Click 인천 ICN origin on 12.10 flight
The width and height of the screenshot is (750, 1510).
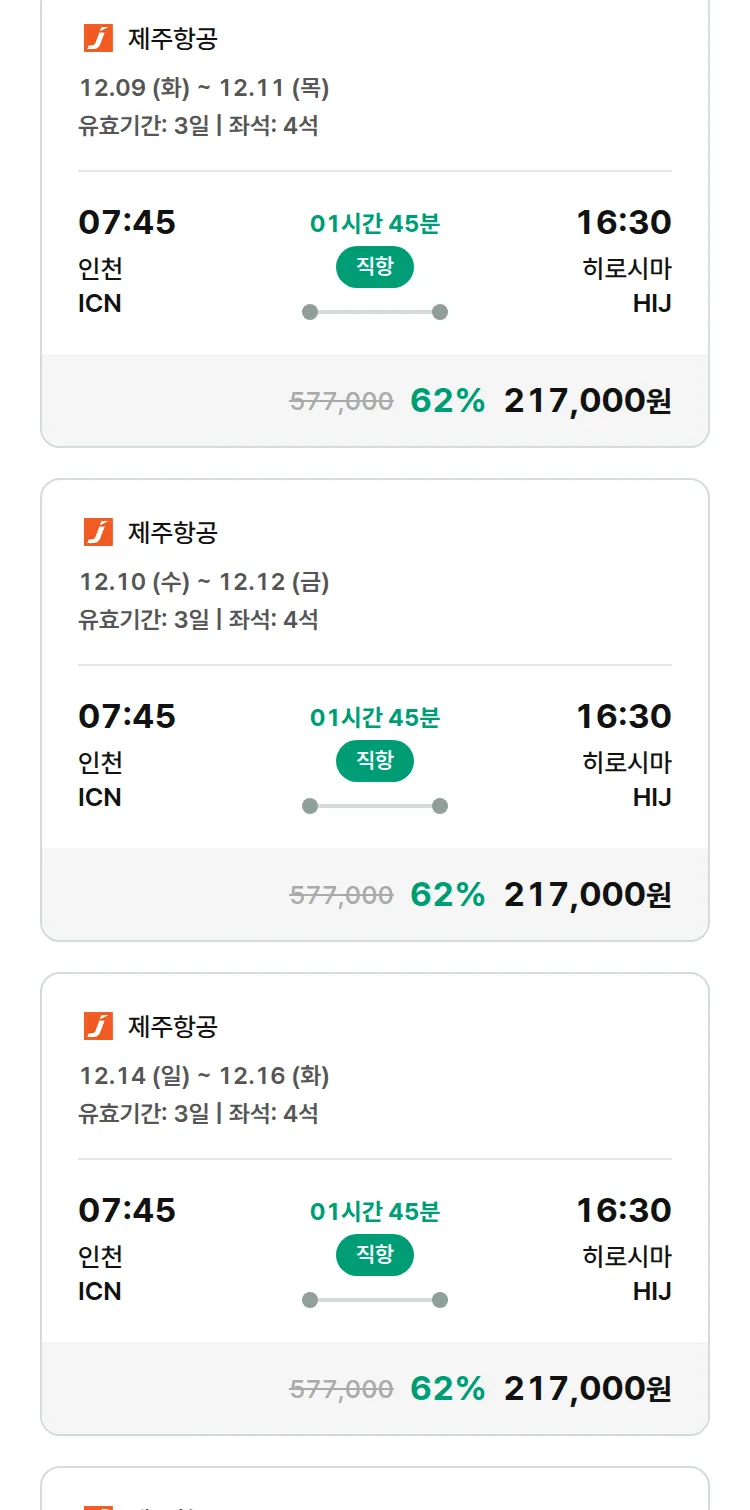point(100,779)
